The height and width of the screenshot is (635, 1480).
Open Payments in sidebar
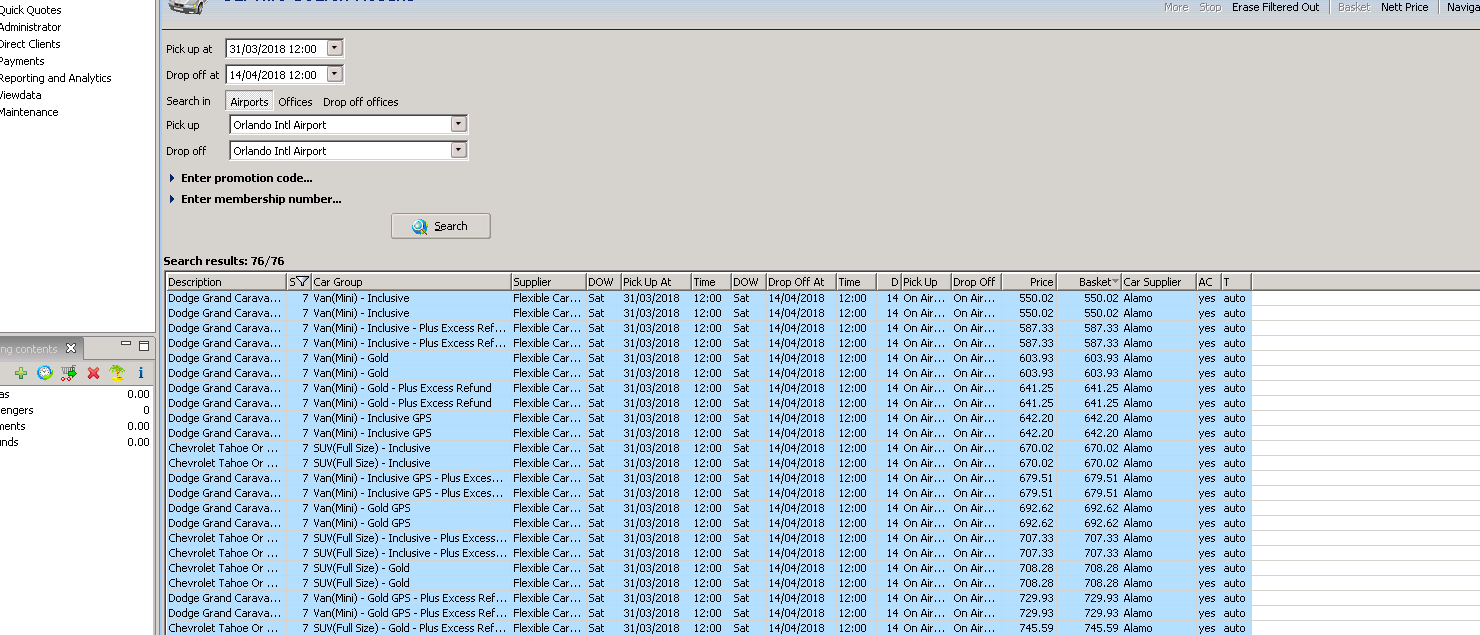pyautogui.click(x=22, y=61)
